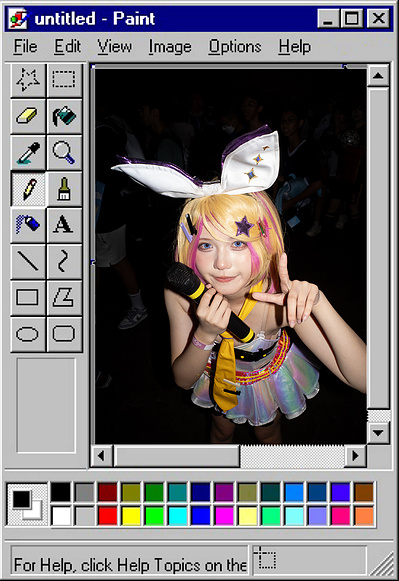Image resolution: width=399 pixels, height=581 pixels.
Task: Select the Brush tool
Action: 64,189
